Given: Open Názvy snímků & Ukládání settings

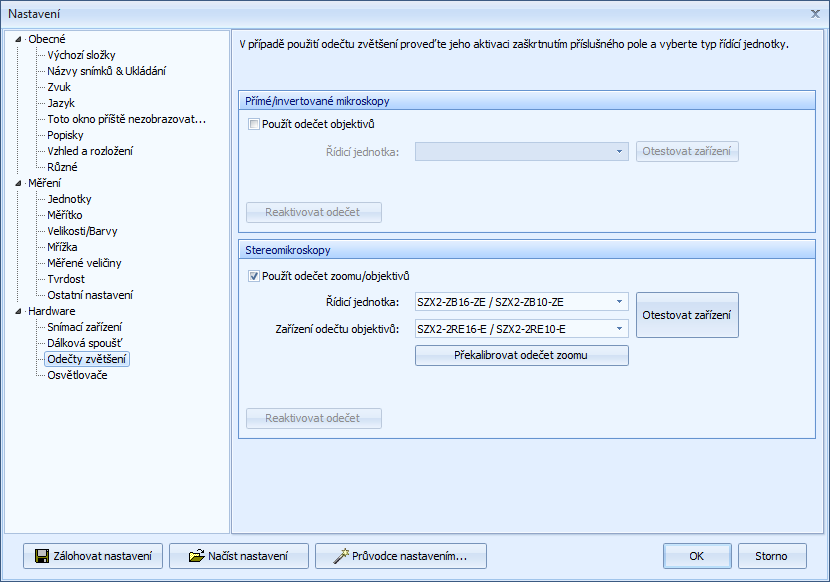Looking at the screenshot, I should 106,71.
